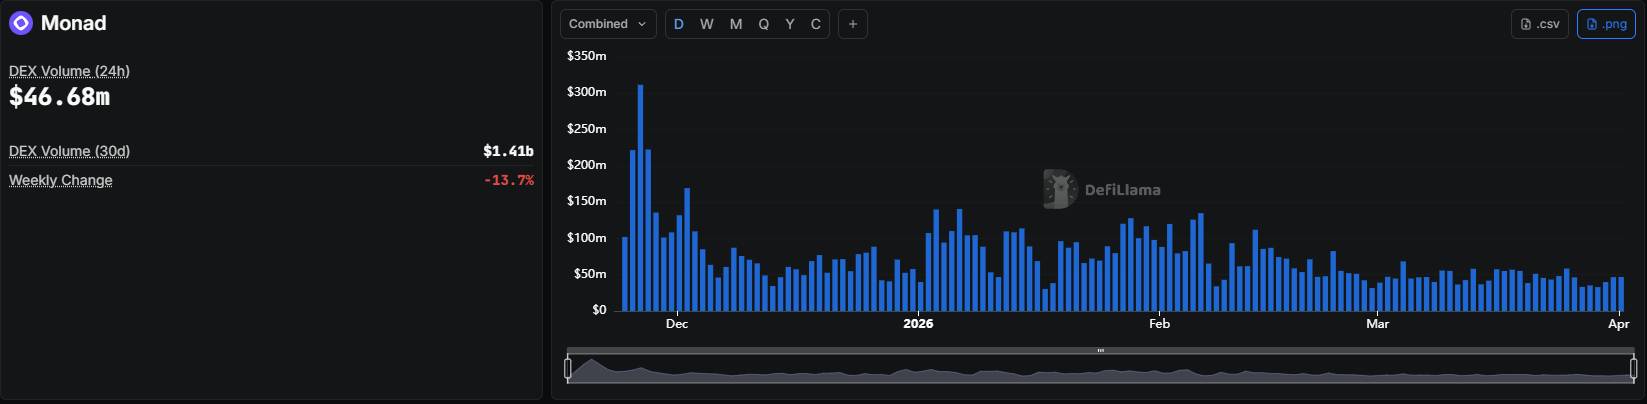Click the Weekly Change label
Viewport: 1647px width, 404px height.
tap(61, 180)
